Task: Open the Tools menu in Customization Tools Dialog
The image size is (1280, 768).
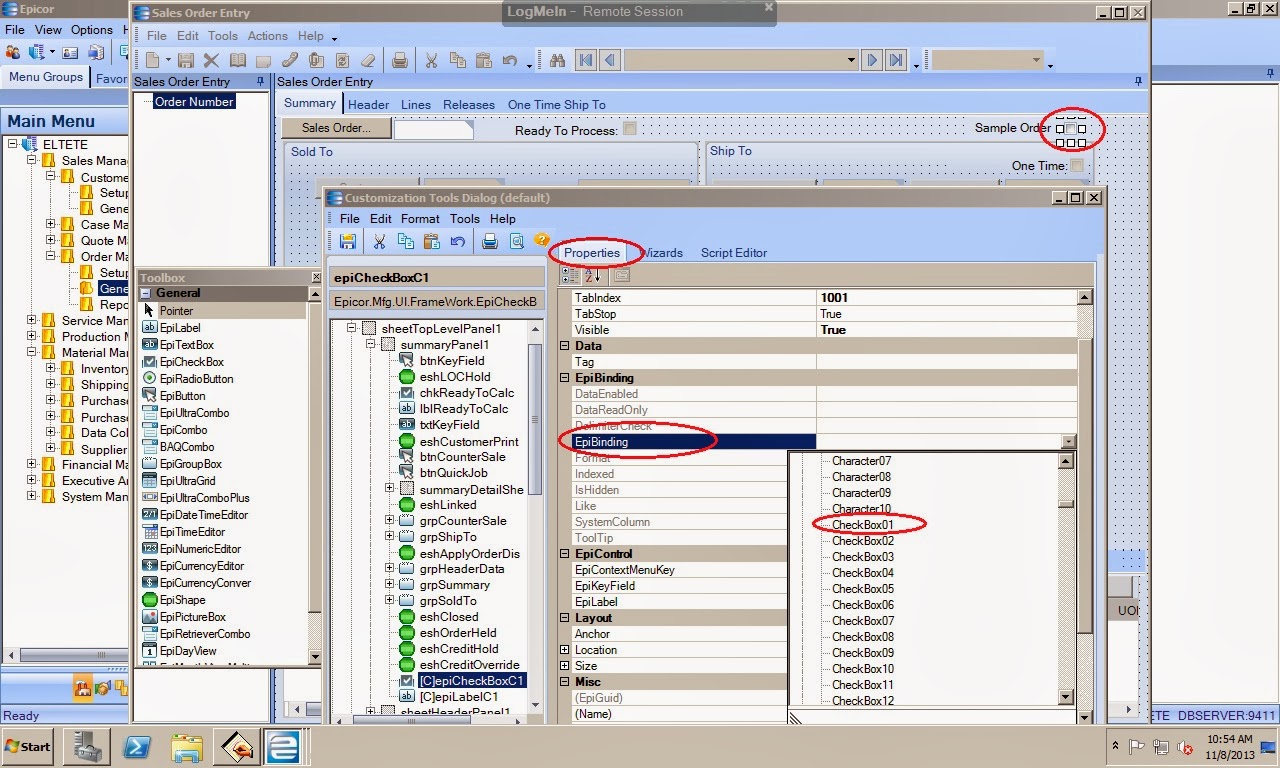Action: (x=464, y=218)
